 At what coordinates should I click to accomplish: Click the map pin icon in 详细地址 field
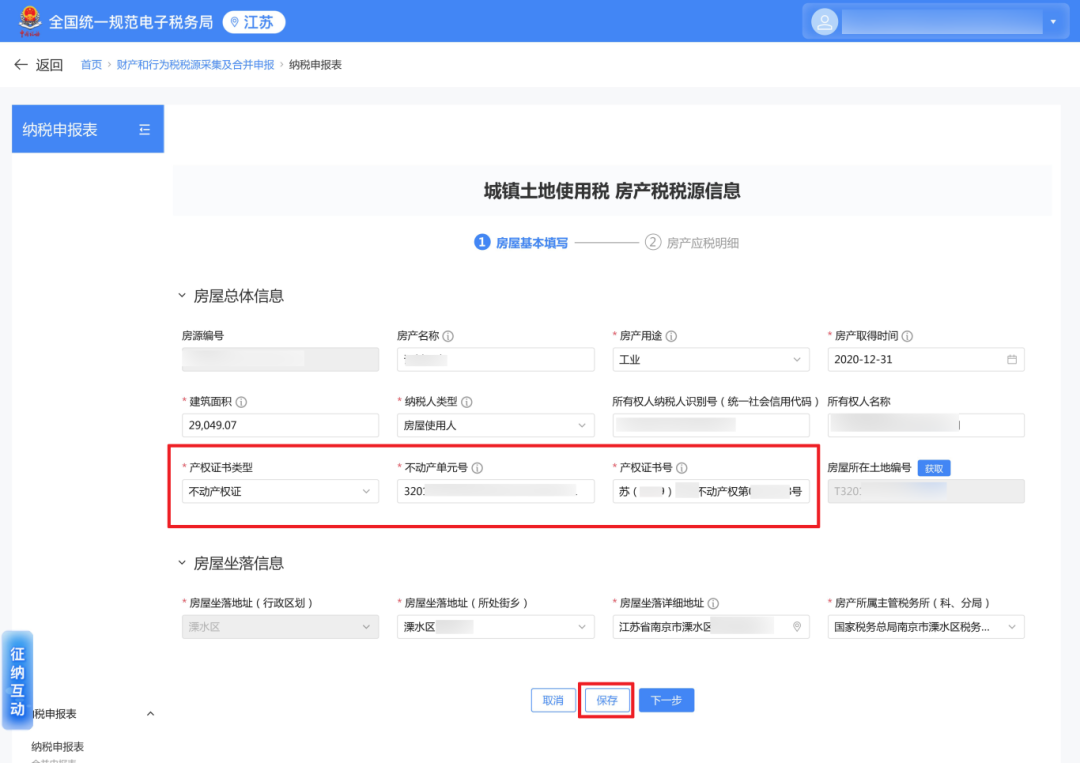(x=797, y=627)
